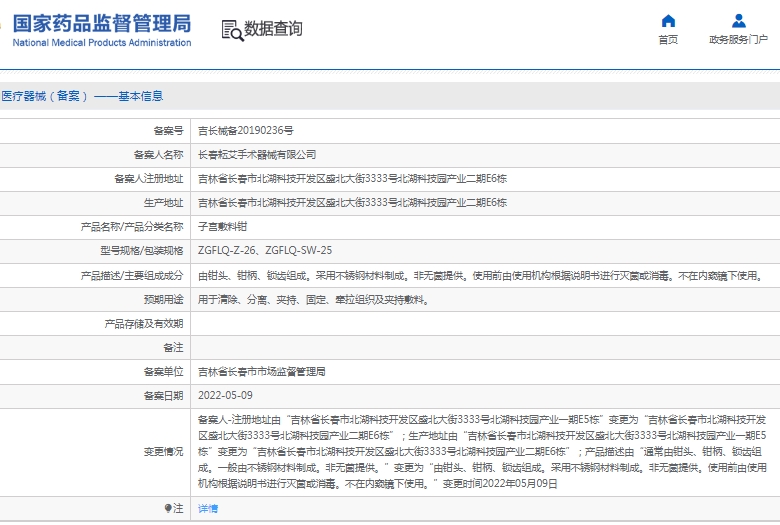Click the 生产地址 row label
The width and height of the screenshot is (780, 525).
[x=163, y=203]
